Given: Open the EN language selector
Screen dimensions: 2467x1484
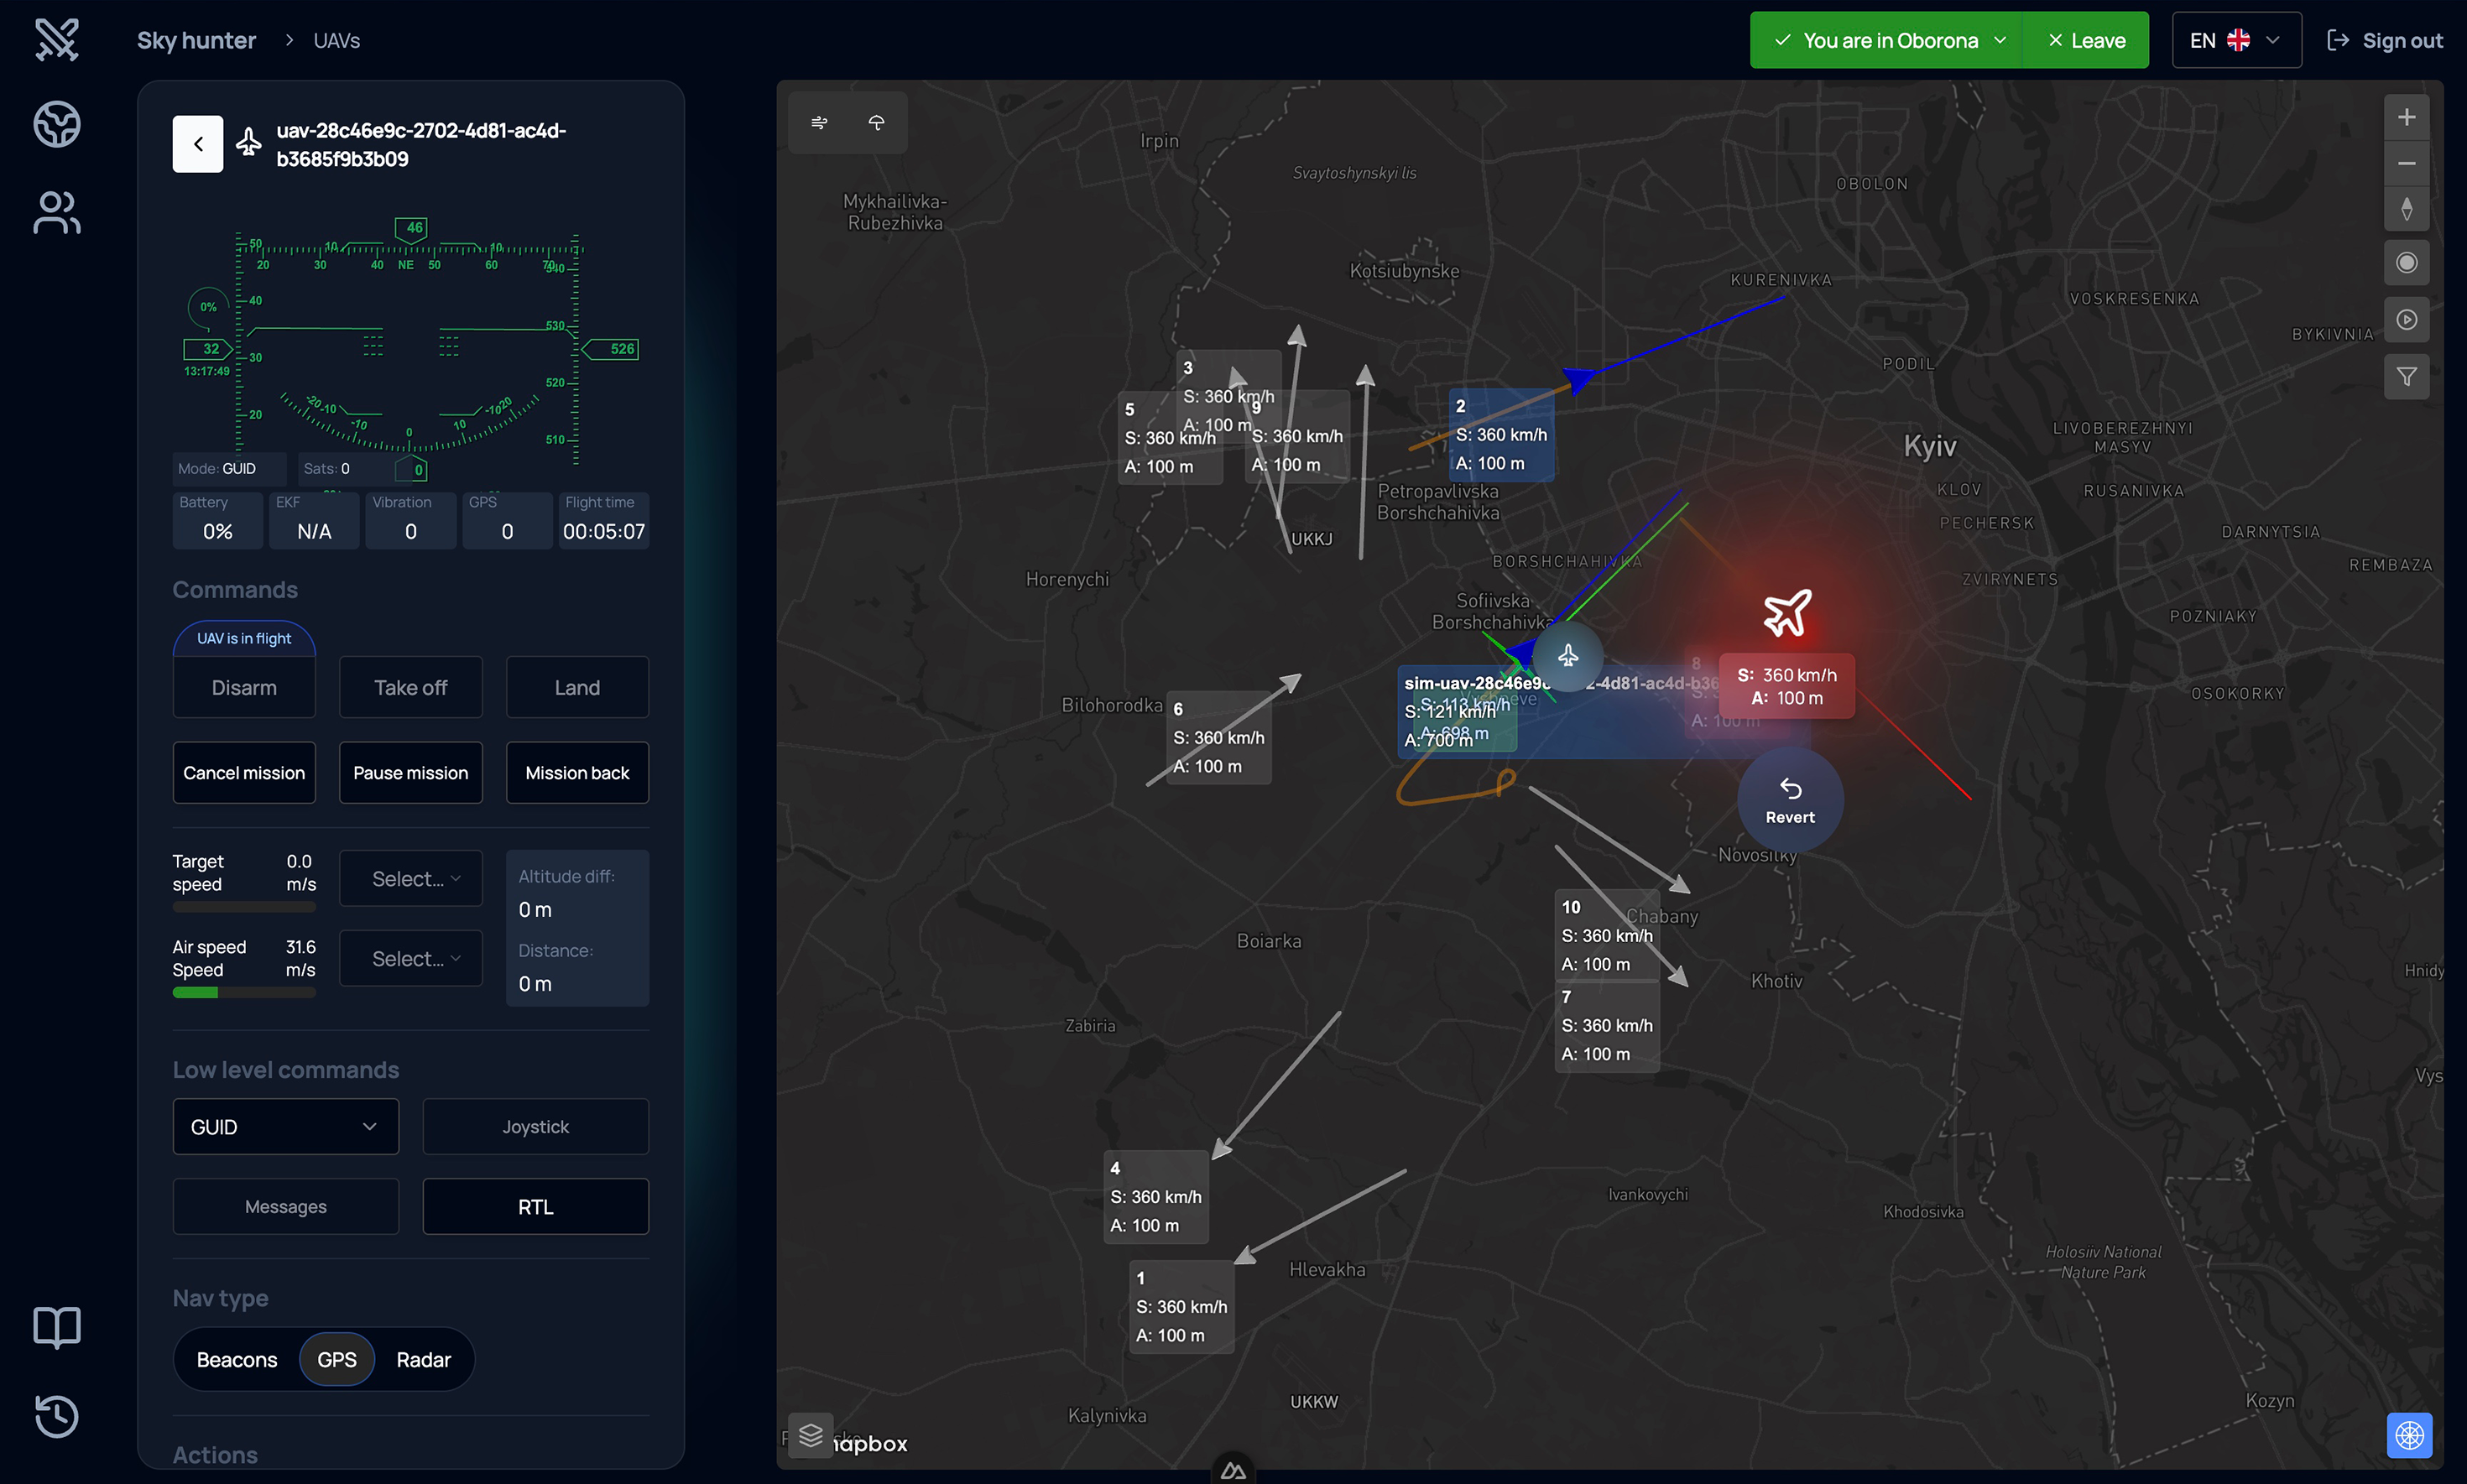Looking at the screenshot, I should [x=2235, y=40].
